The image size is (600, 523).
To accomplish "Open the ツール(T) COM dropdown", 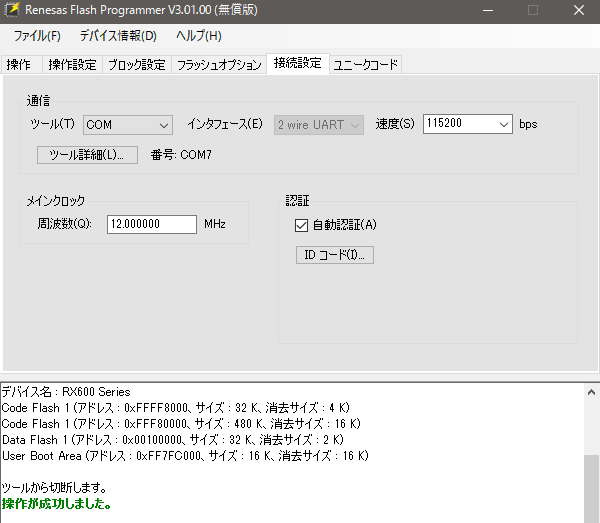I will 128,125.
